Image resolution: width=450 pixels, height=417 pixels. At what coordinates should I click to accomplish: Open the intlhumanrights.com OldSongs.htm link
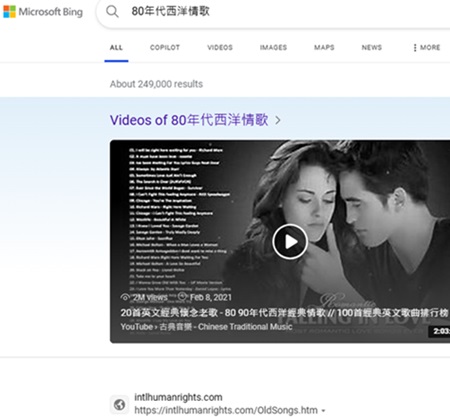(226, 410)
